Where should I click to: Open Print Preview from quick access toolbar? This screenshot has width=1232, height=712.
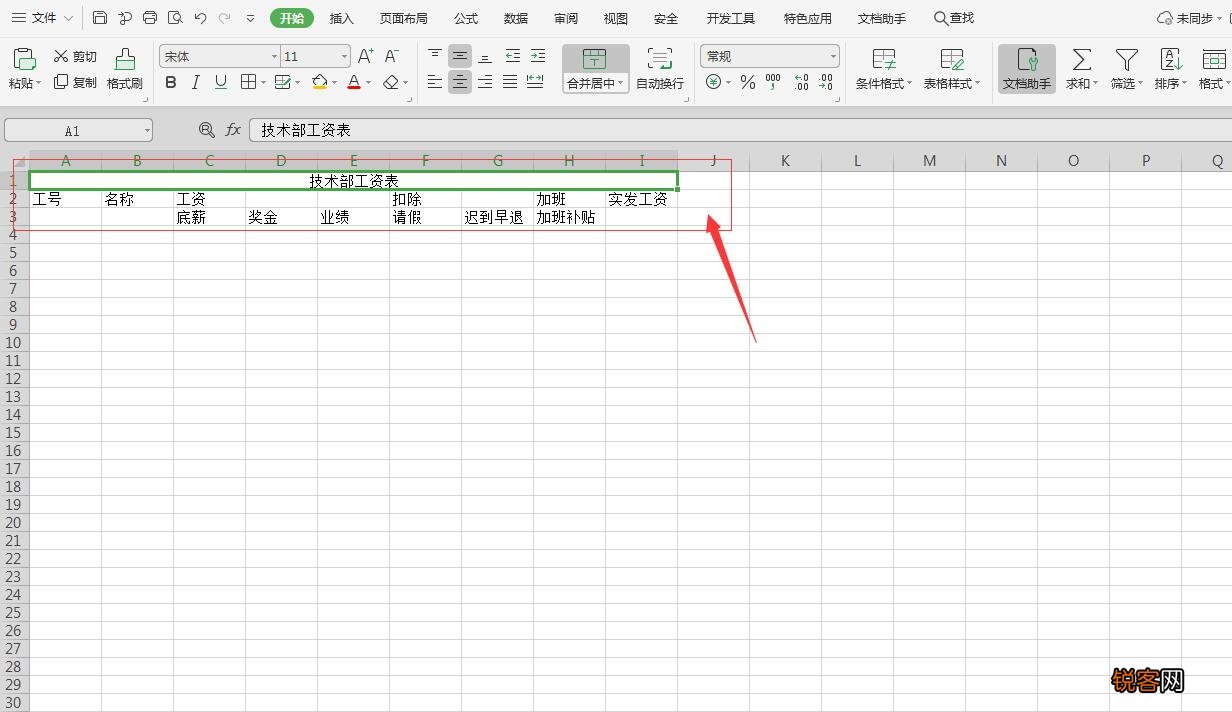click(x=175, y=18)
